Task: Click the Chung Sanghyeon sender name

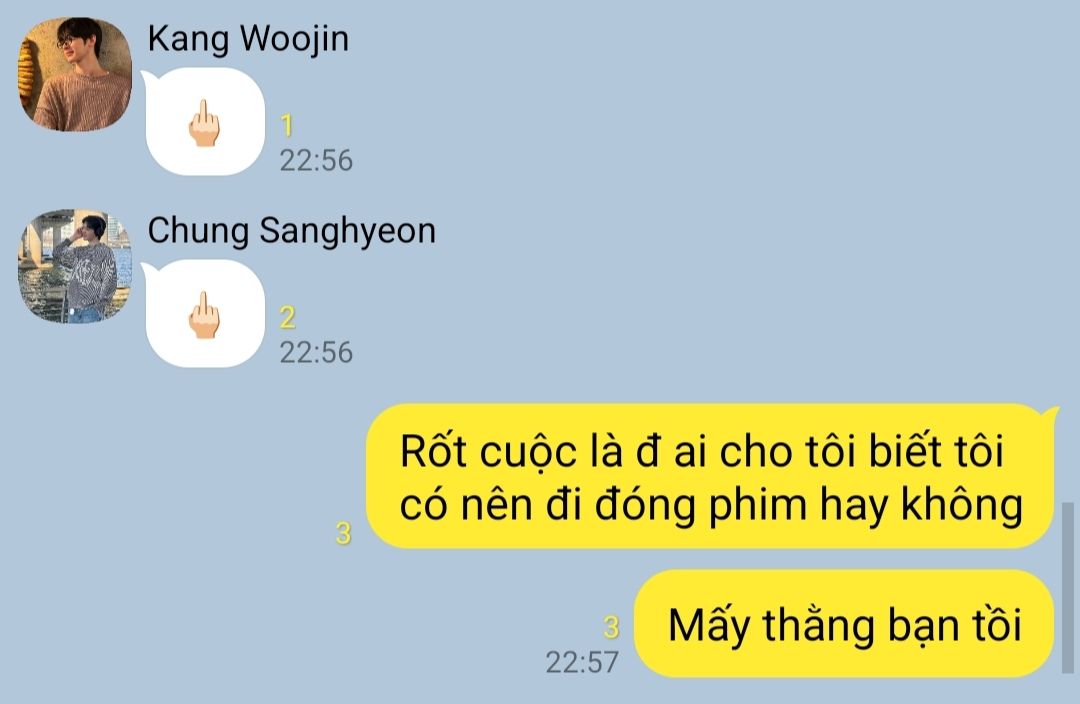Action: coord(291,231)
